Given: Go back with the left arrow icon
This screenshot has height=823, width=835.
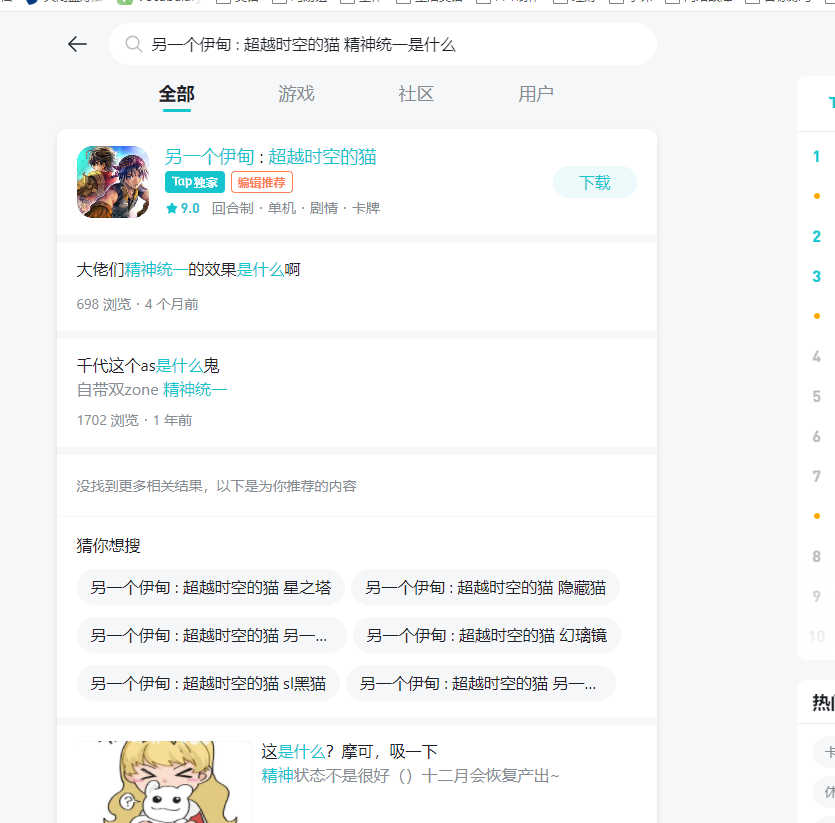Looking at the screenshot, I should pos(77,44).
